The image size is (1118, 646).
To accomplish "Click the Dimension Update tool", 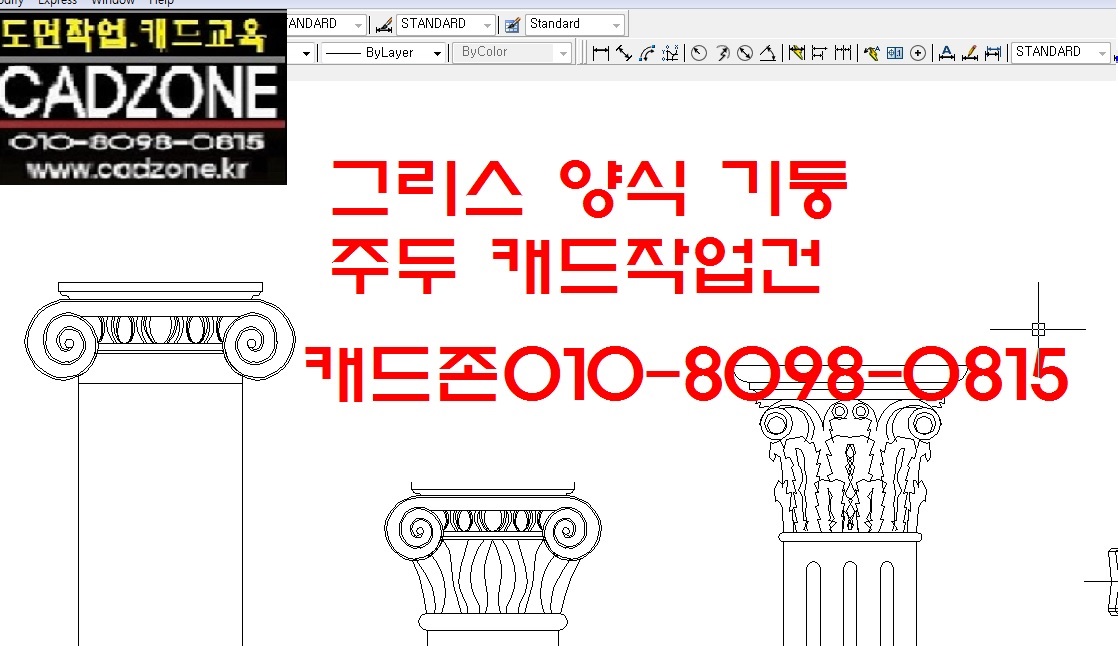I will 993,53.
